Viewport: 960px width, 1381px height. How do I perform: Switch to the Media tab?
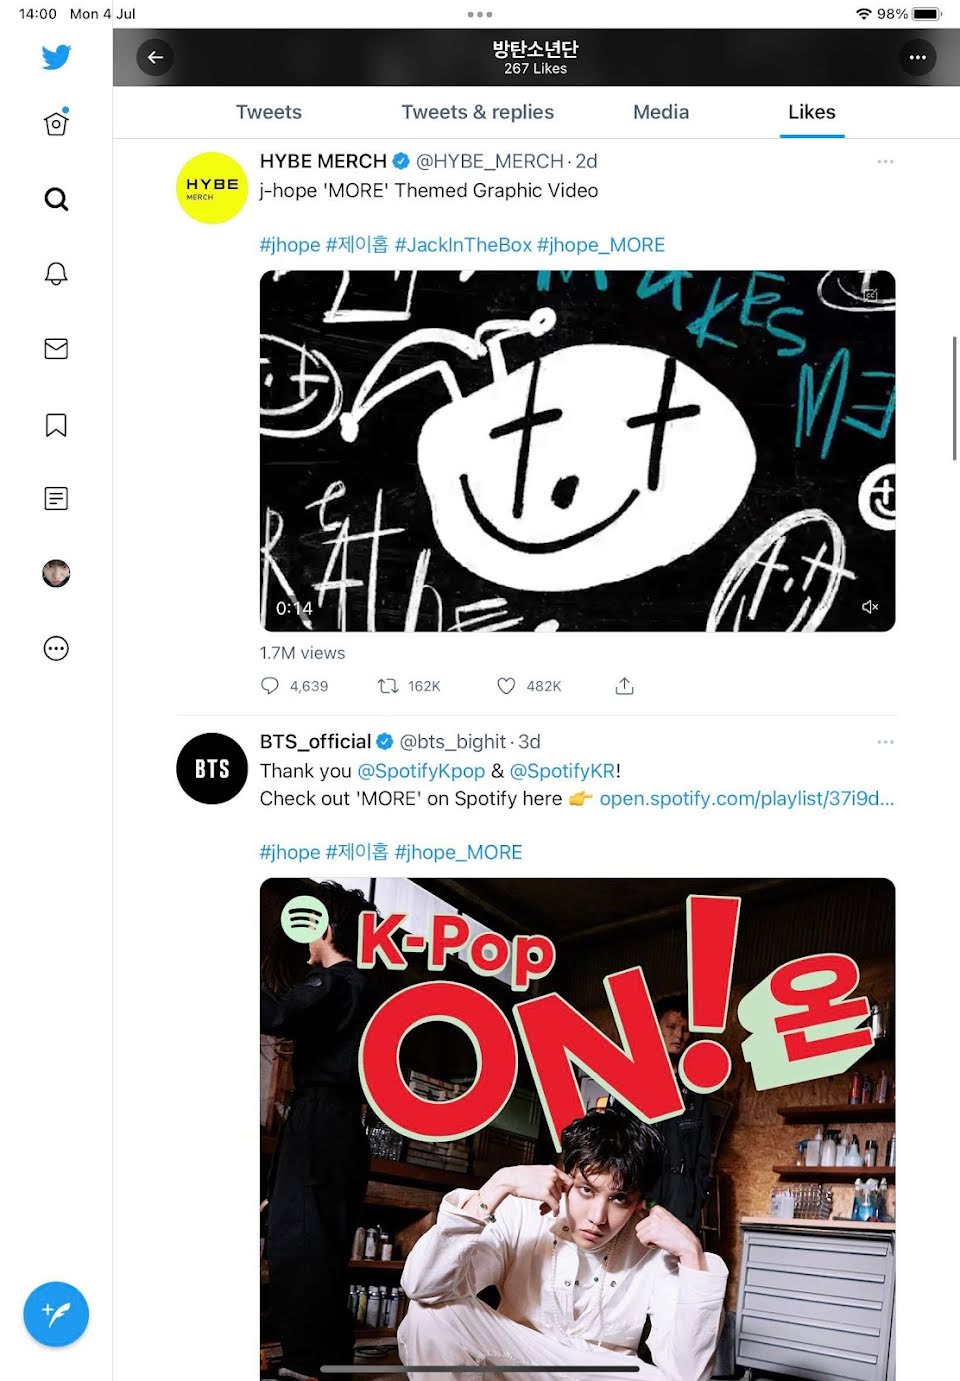661,112
